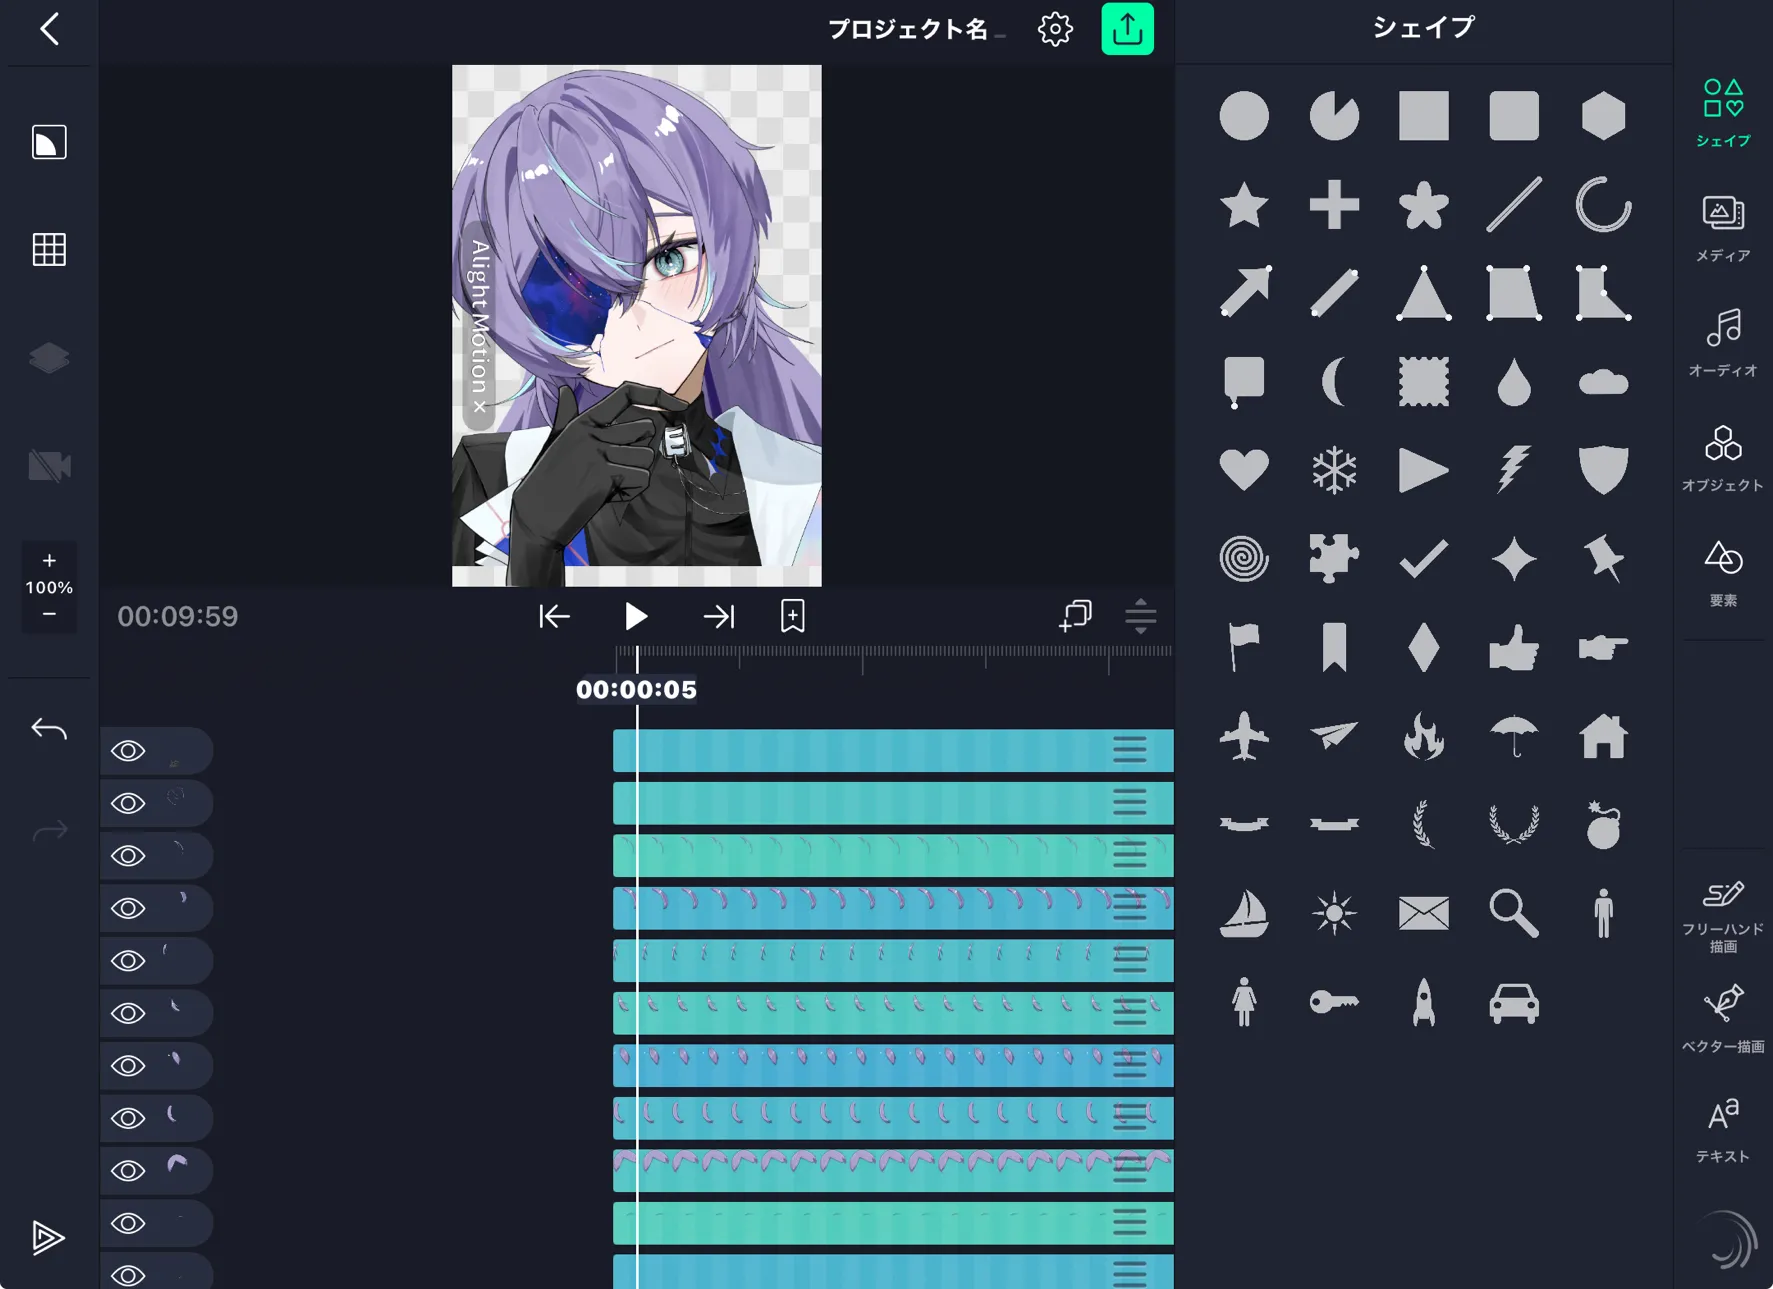Insert the magnifying glass shape
Viewport: 1773px width, 1289px height.
[x=1514, y=913]
